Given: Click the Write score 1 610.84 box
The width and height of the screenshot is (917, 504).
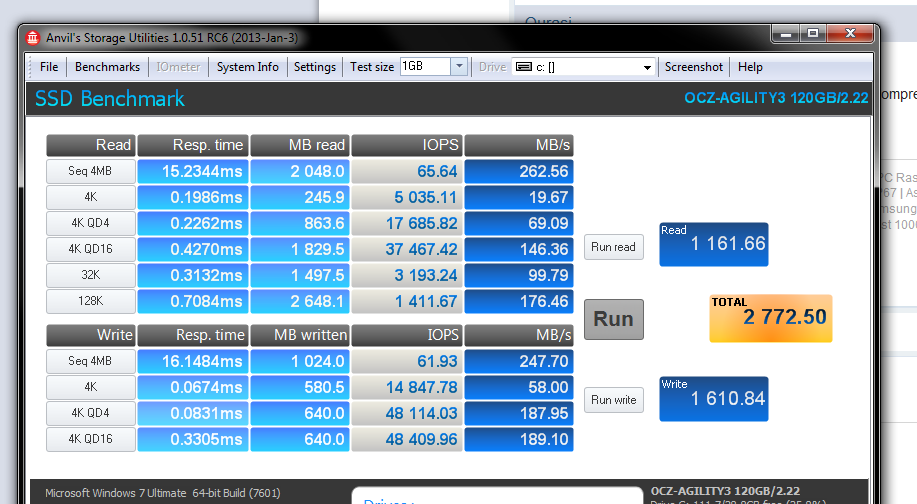Looking at the screenshot, I should tap(714, 399).
